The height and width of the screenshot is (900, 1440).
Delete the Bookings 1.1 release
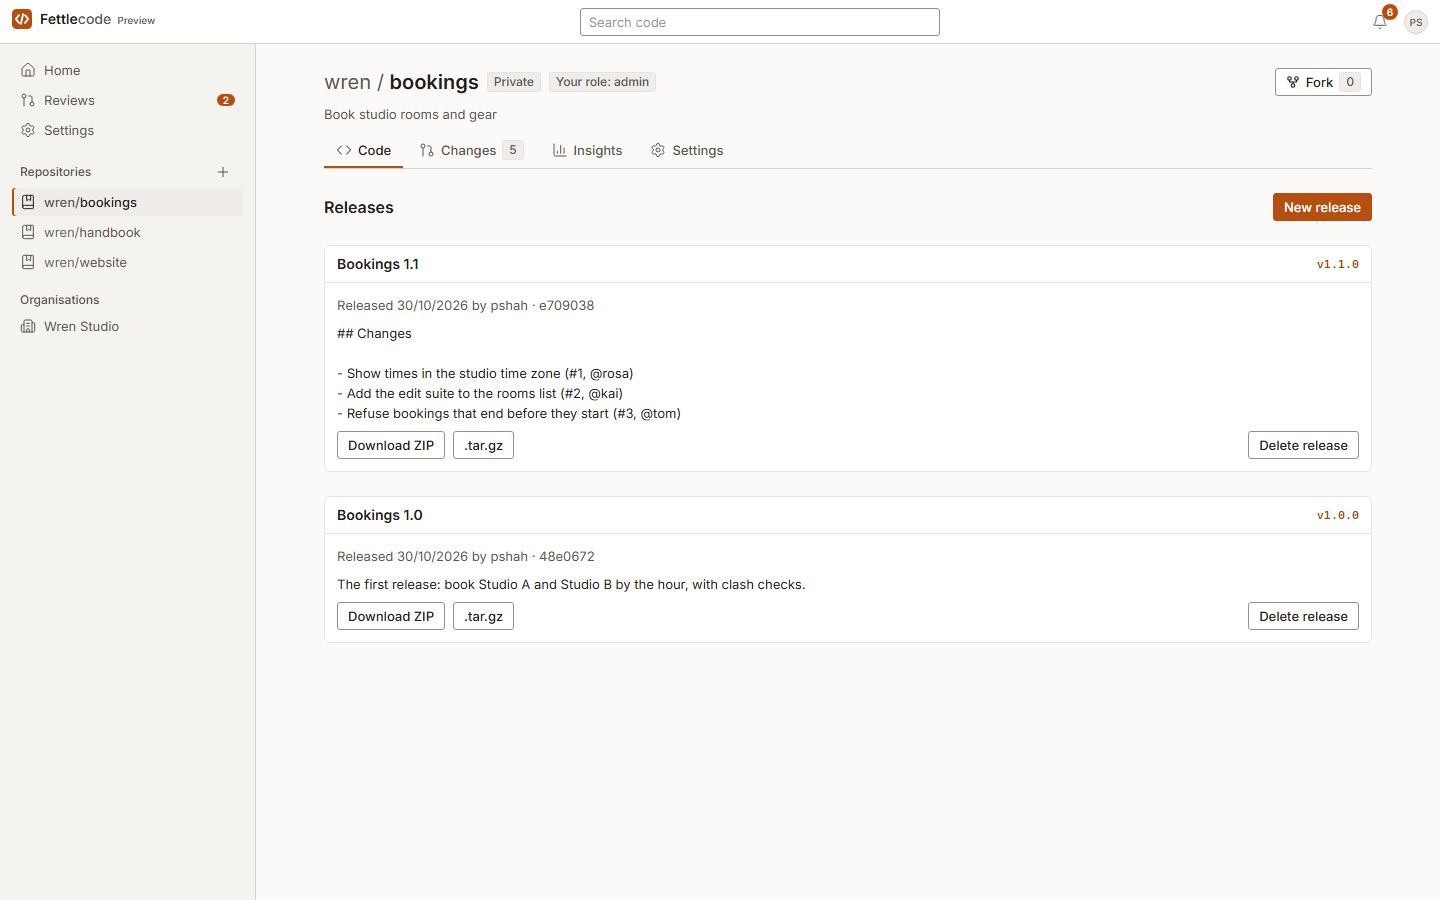(x=1303, y=445)
